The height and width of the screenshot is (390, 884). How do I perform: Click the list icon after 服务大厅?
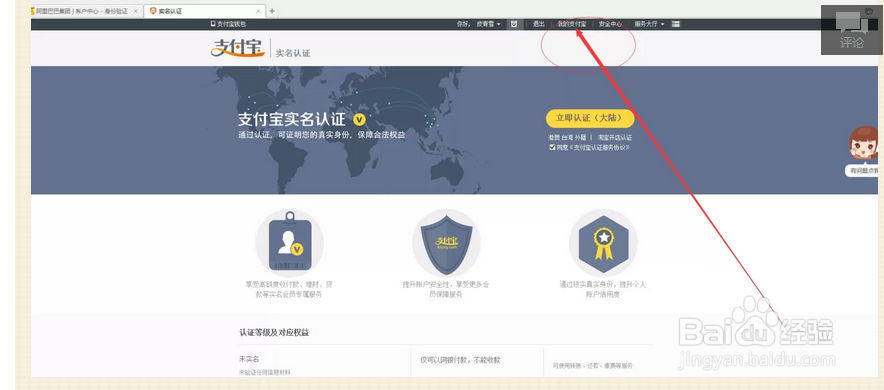tap(676, 24)
